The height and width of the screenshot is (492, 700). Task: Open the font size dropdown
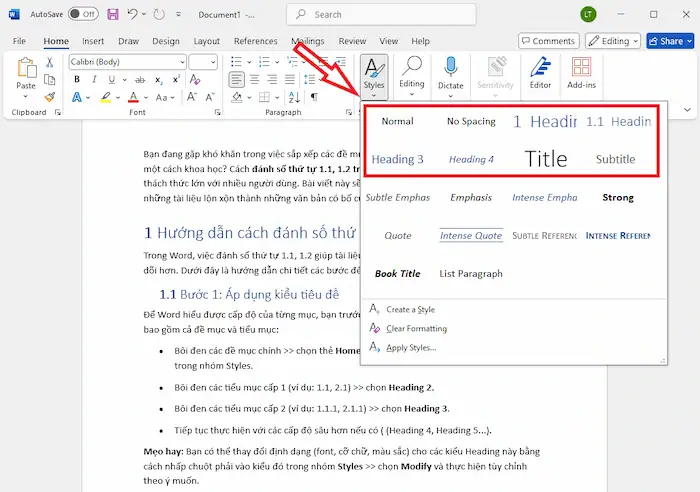[x=203, y=62]
